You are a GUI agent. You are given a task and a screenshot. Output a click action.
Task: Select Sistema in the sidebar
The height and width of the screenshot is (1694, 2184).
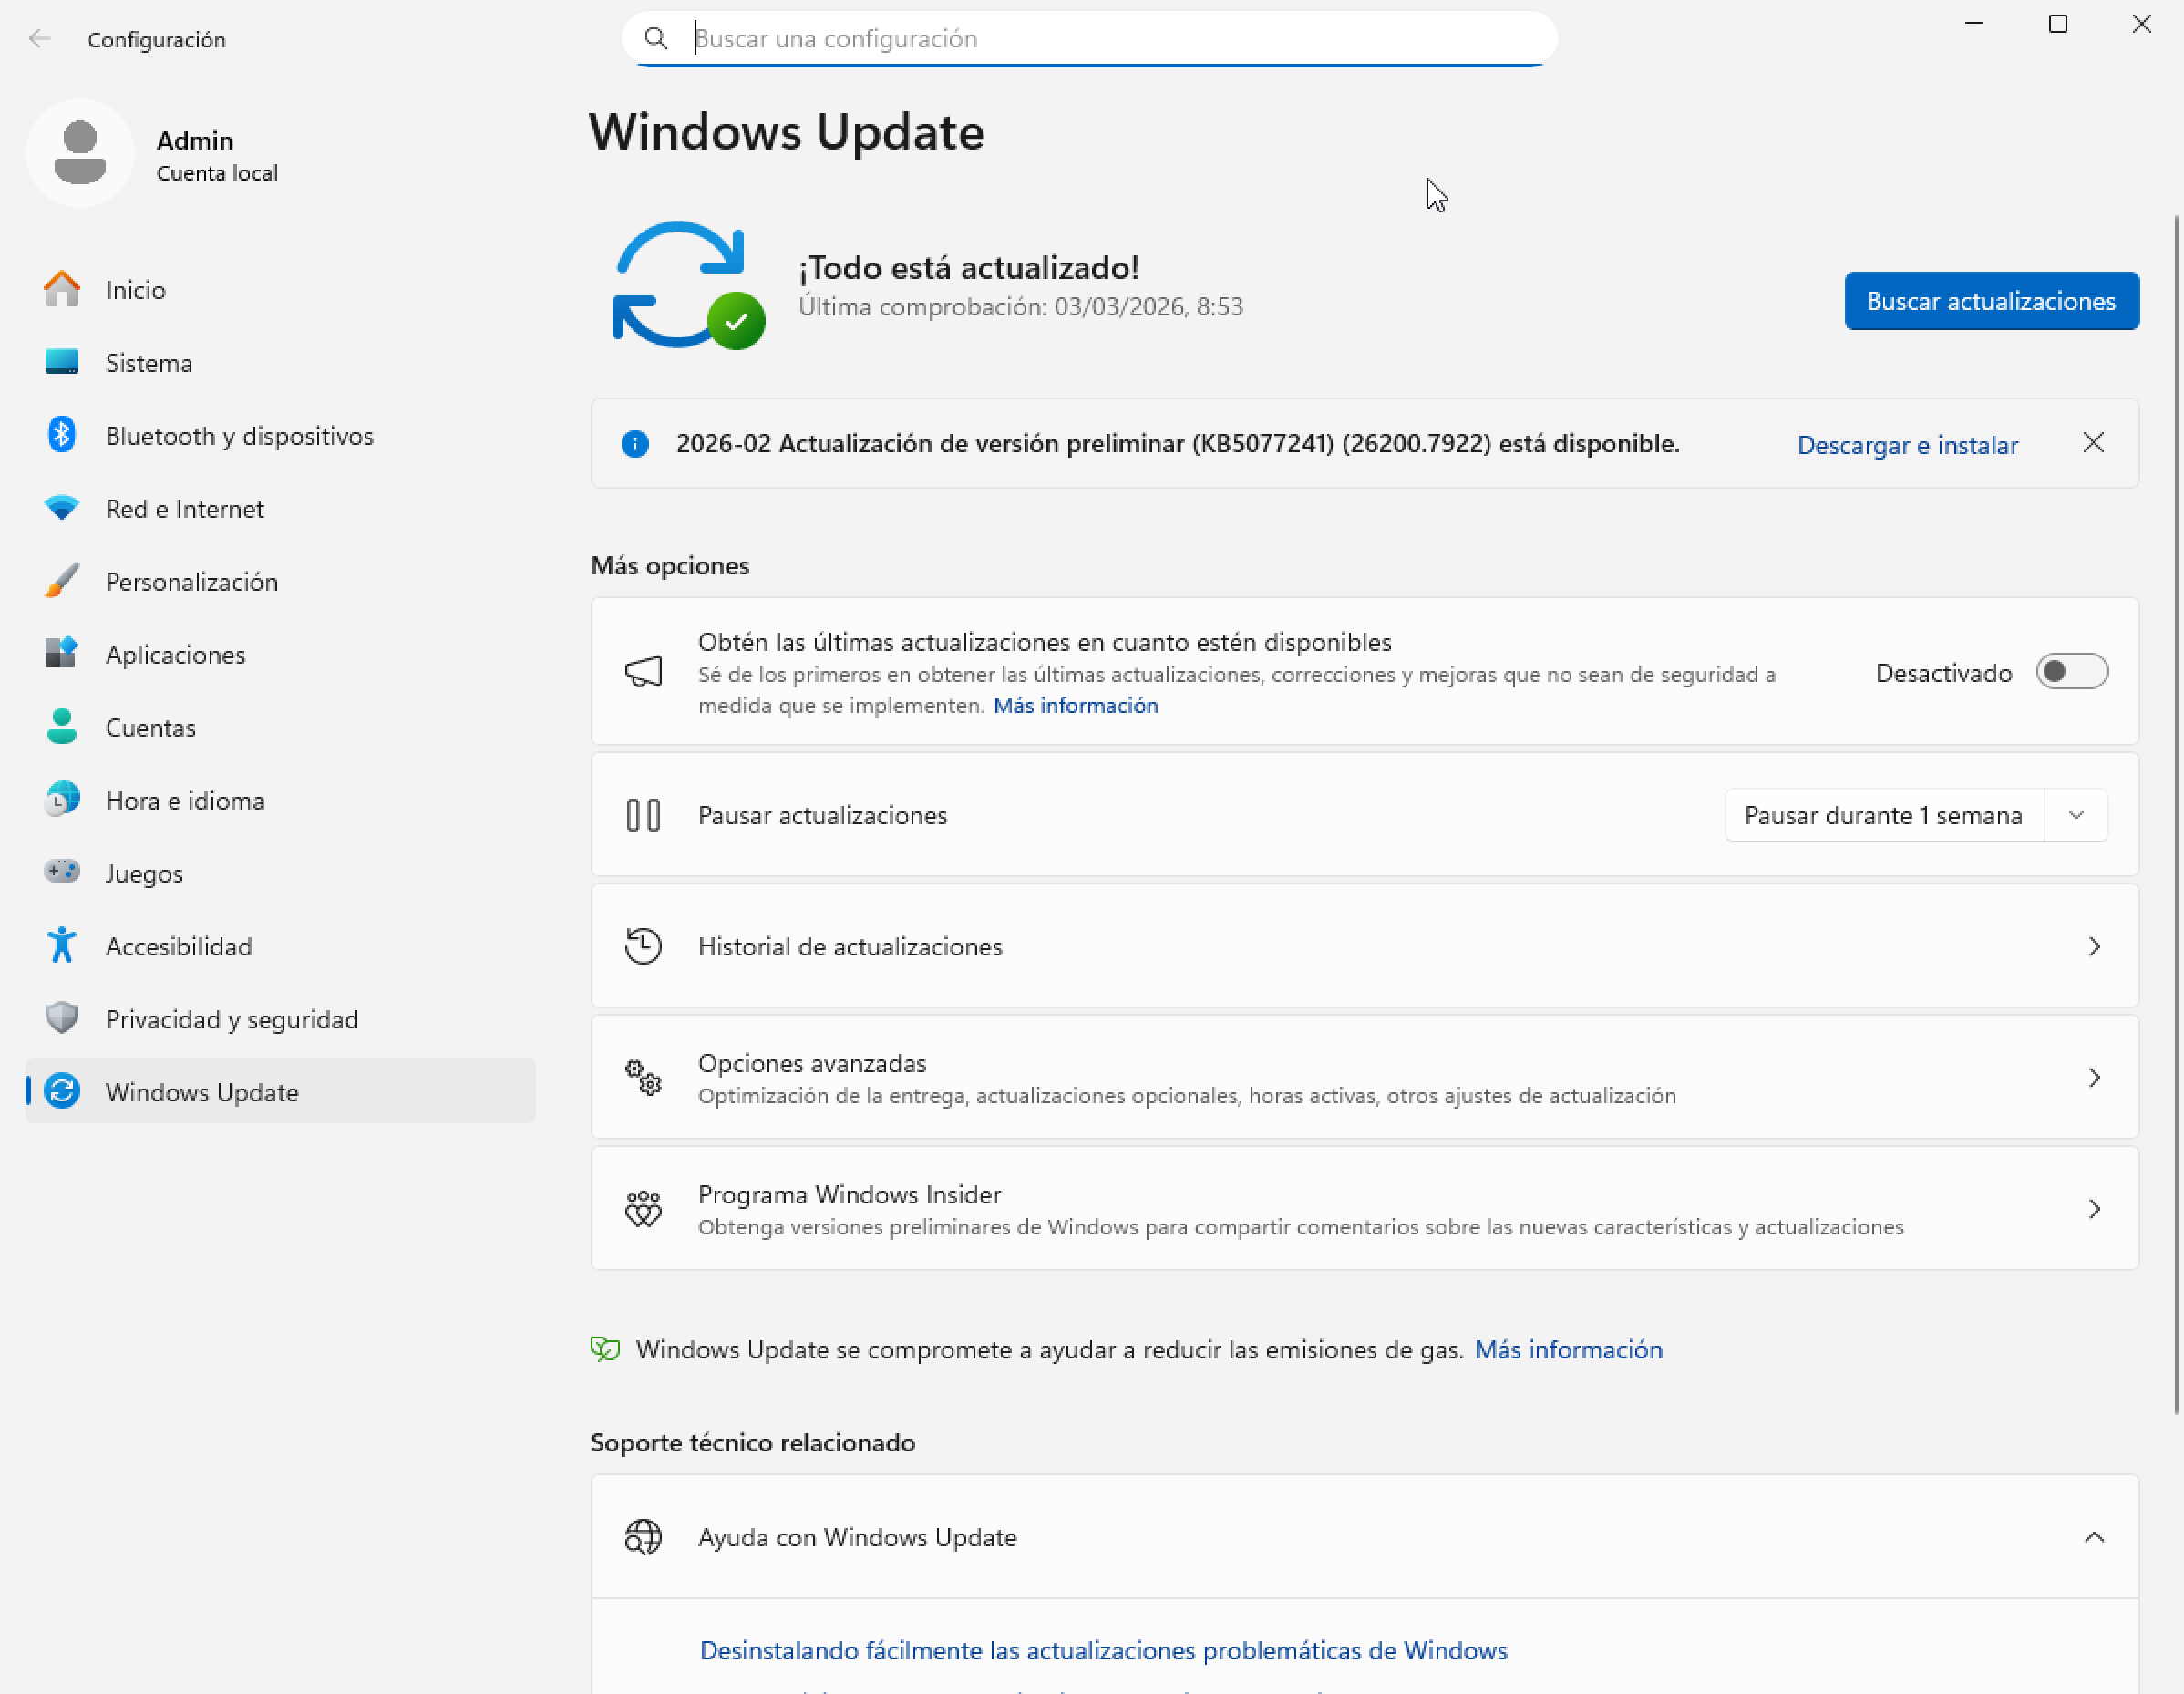[x=280, y=362]
